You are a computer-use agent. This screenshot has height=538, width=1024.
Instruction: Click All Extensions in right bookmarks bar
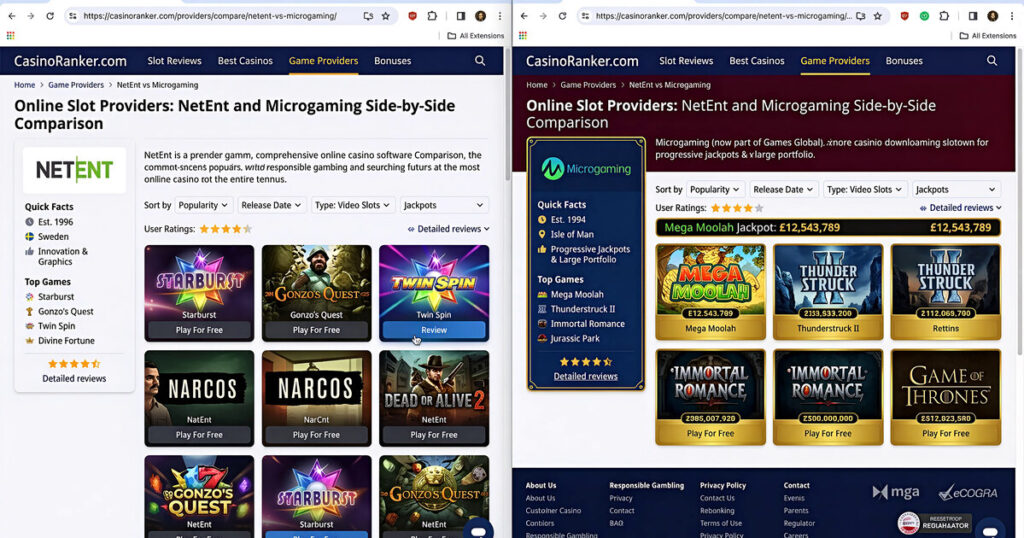tap(987, 36)
